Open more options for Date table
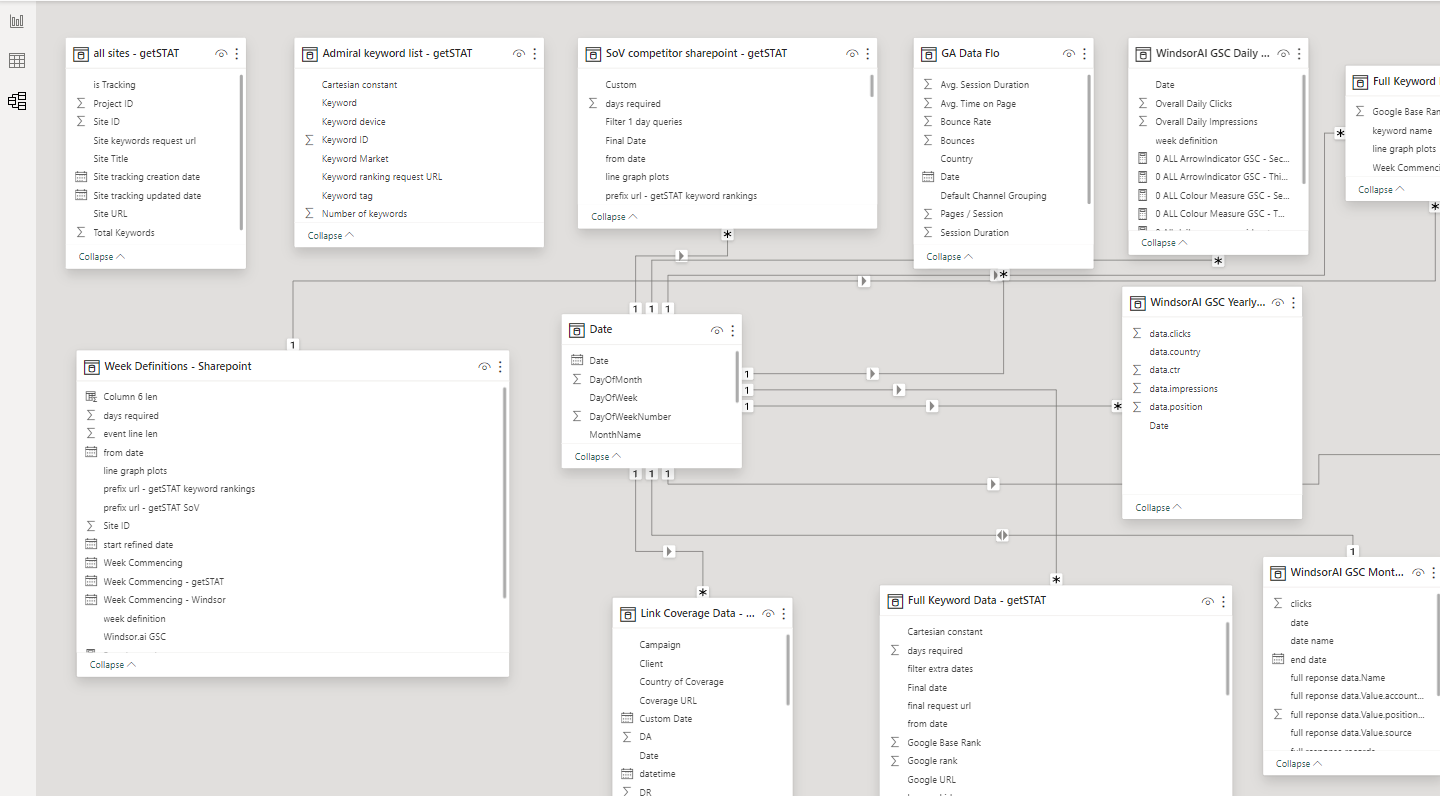 [x=733, y=330]
